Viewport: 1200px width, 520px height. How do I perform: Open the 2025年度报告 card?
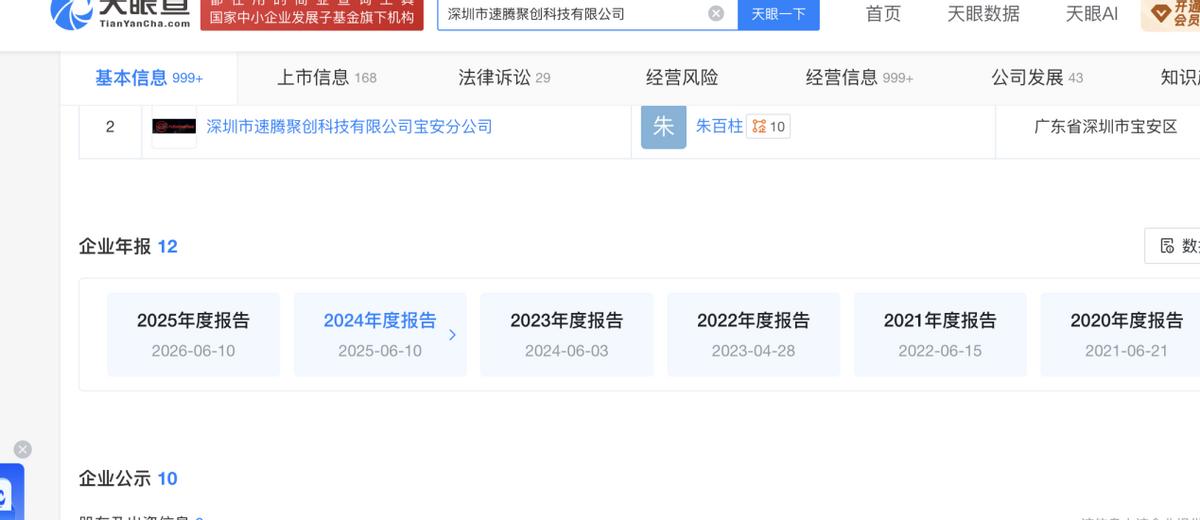tap(193, 334)
